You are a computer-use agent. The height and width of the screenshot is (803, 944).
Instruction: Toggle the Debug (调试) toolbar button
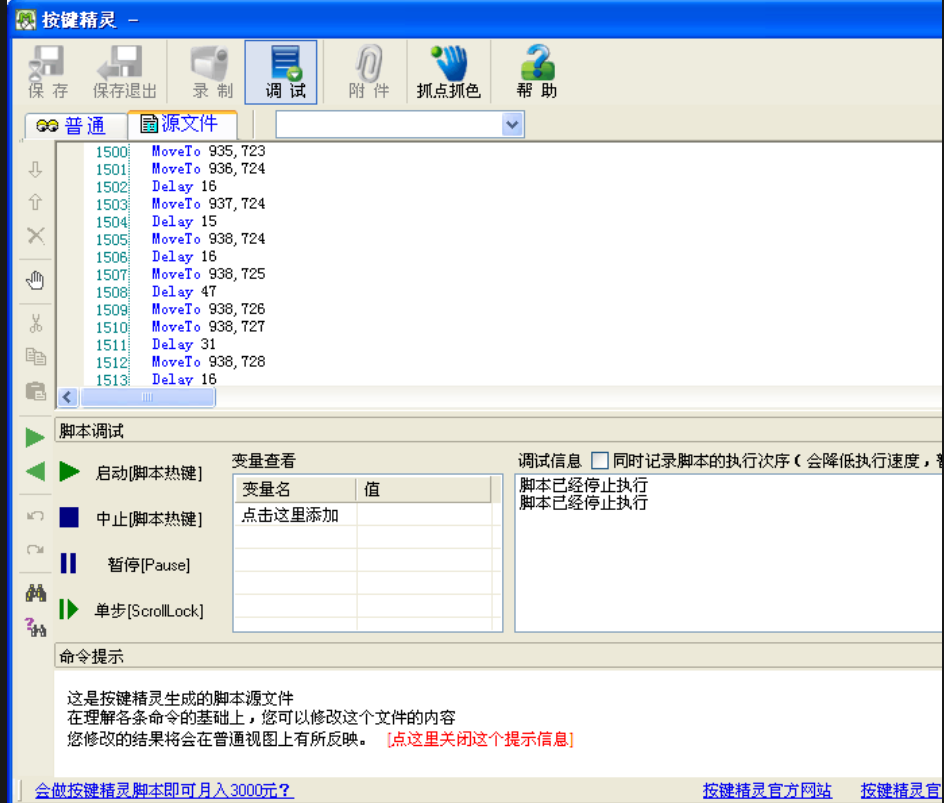(x=281, y=72)
